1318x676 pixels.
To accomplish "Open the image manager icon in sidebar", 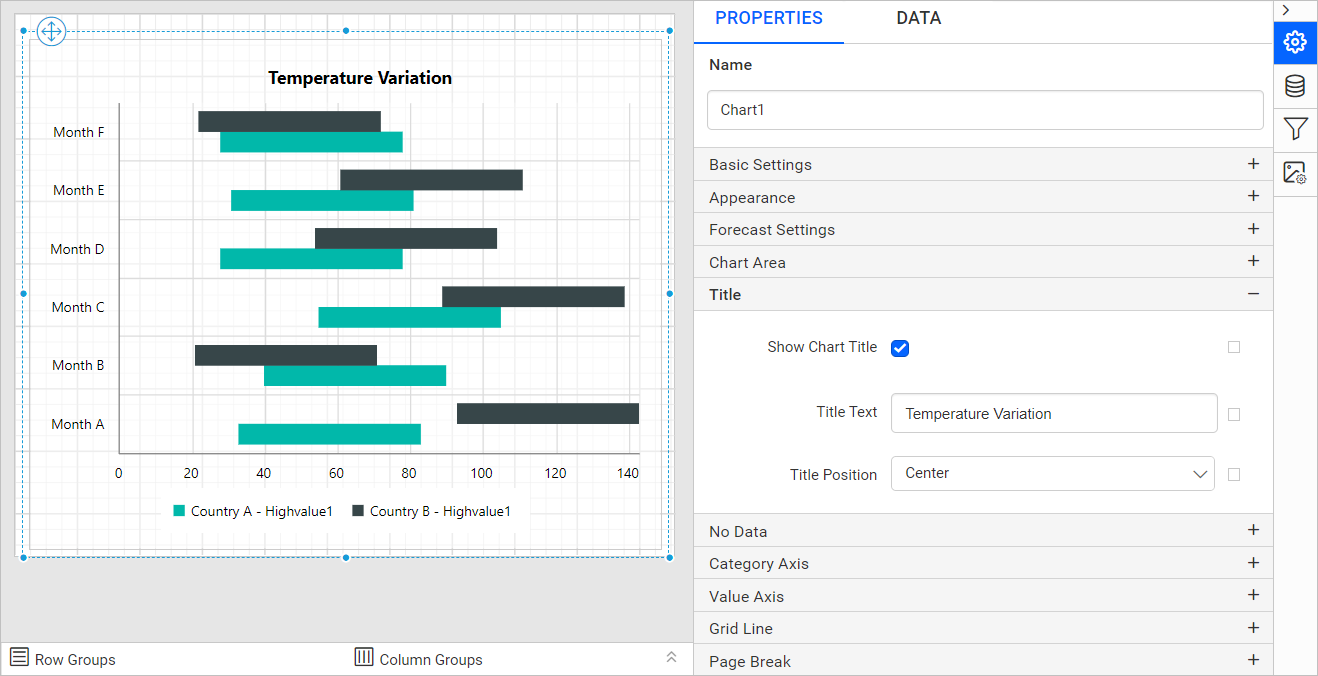I will [1295, 173].
